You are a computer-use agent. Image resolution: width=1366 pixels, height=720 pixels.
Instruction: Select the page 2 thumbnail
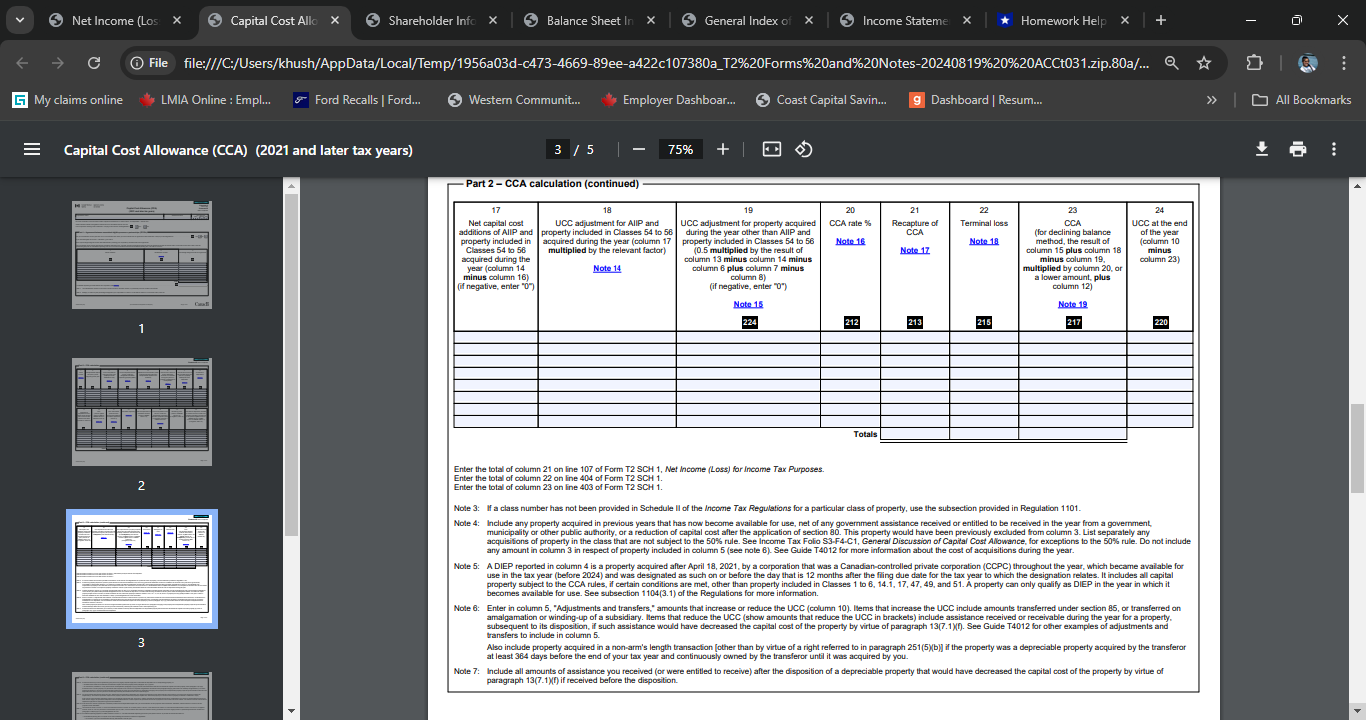(x=141, y=412)
